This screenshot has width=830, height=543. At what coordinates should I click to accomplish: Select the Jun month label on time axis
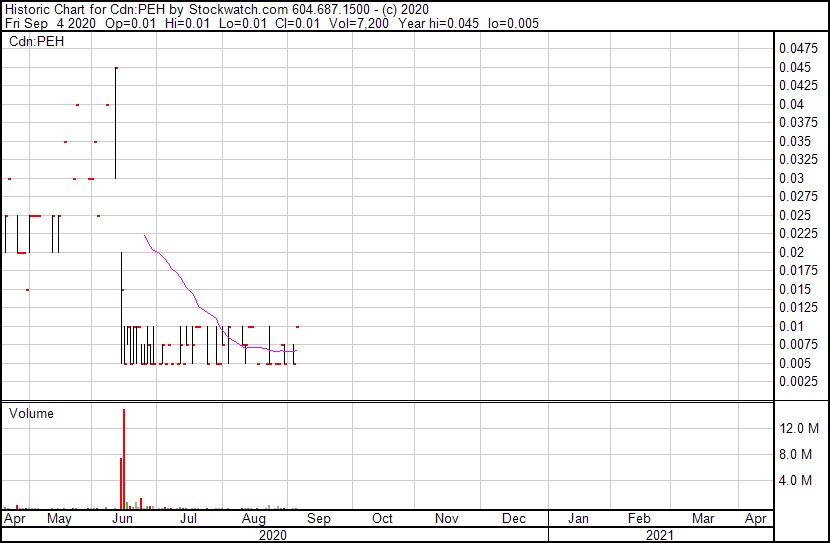(x=124, y=519)
